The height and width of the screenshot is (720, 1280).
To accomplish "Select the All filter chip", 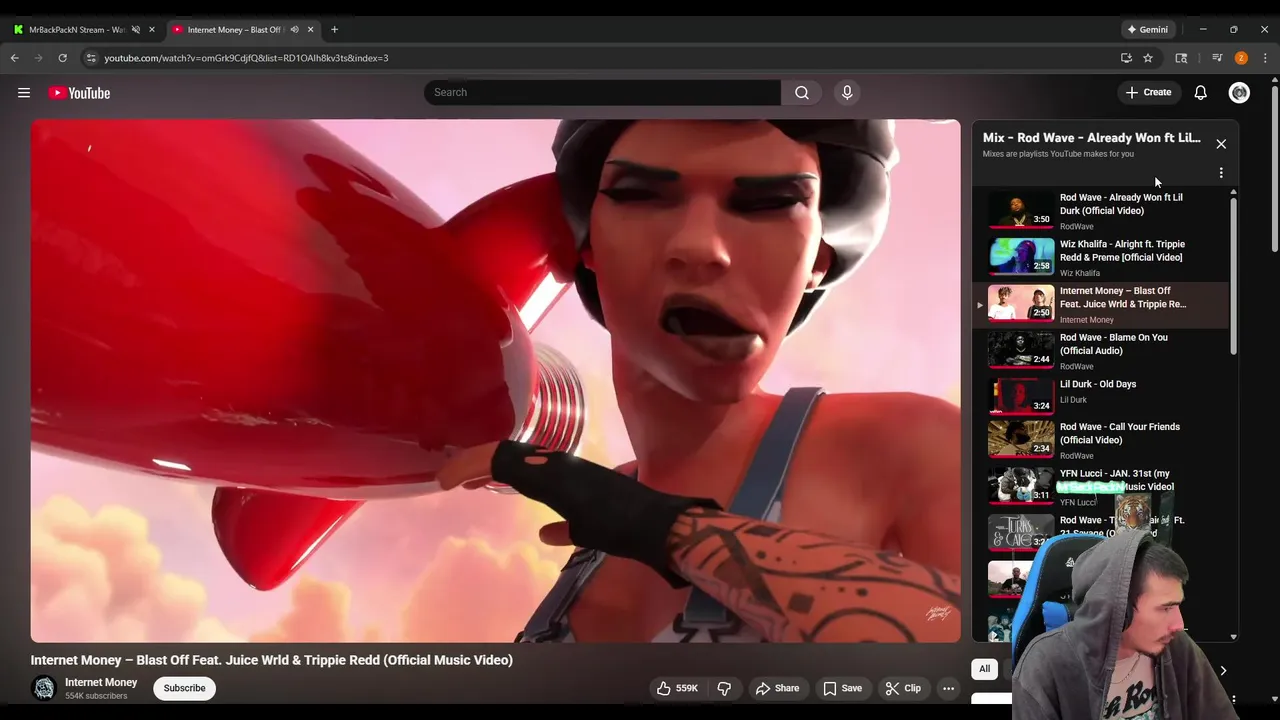I will pos(984,669).
